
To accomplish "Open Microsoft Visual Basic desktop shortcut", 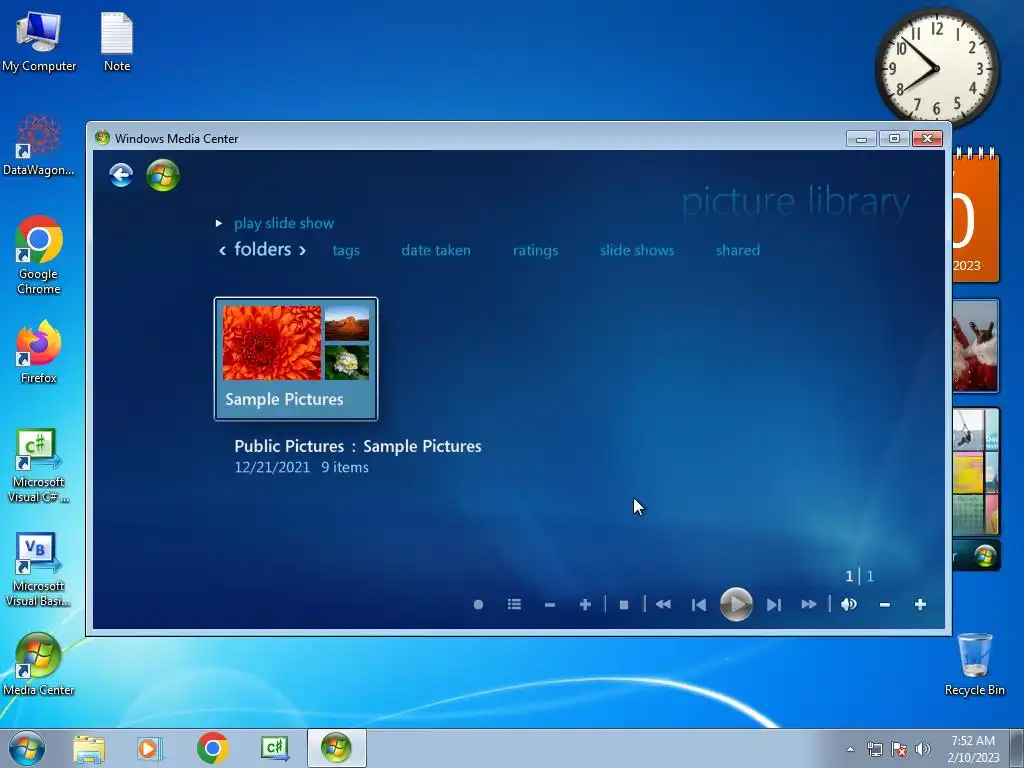I will [x=39, y=569].
